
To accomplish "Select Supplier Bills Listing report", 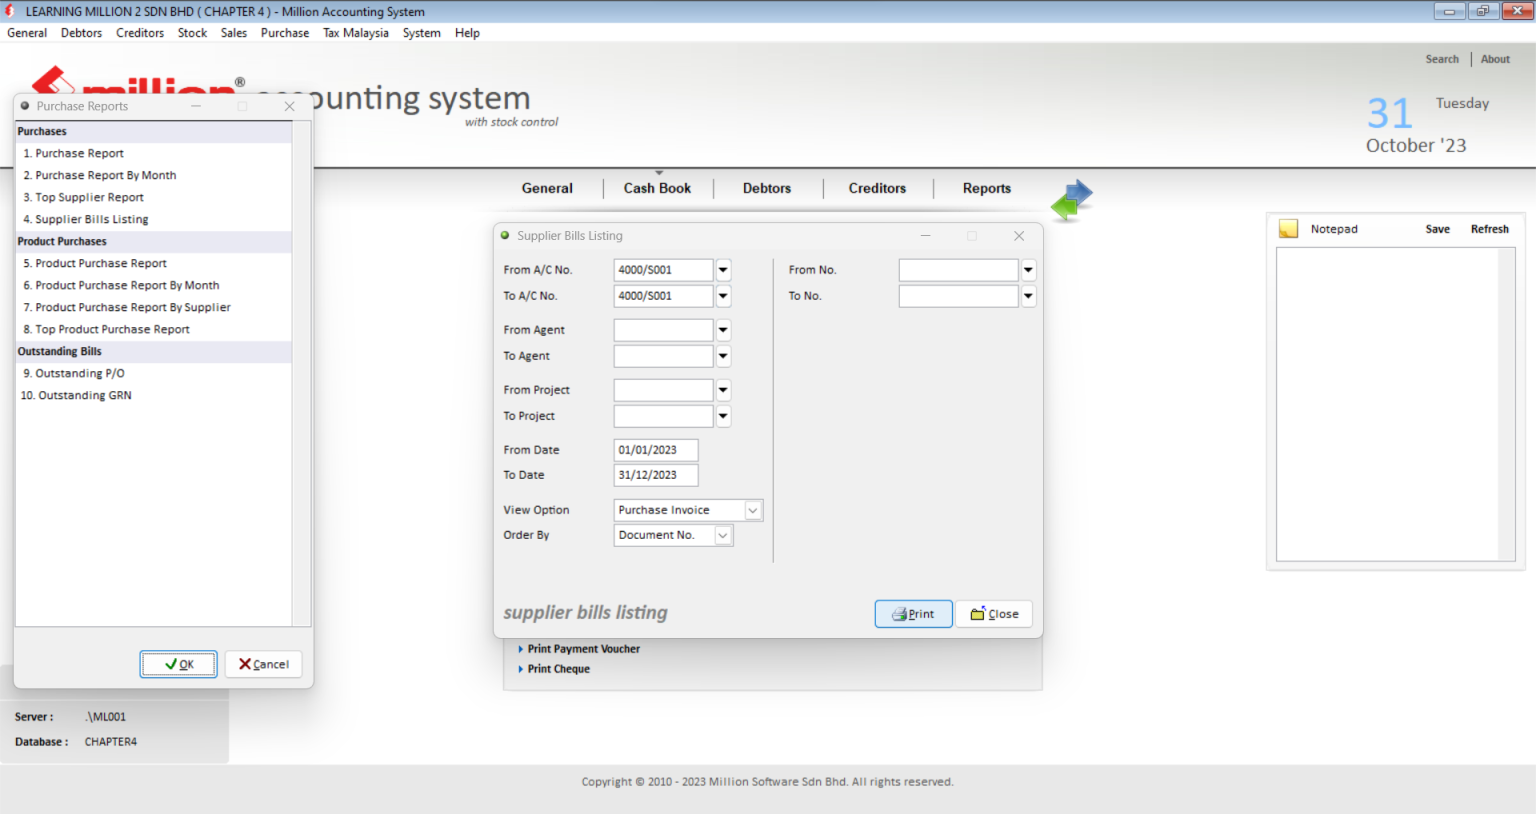I will tap(154, 219).
